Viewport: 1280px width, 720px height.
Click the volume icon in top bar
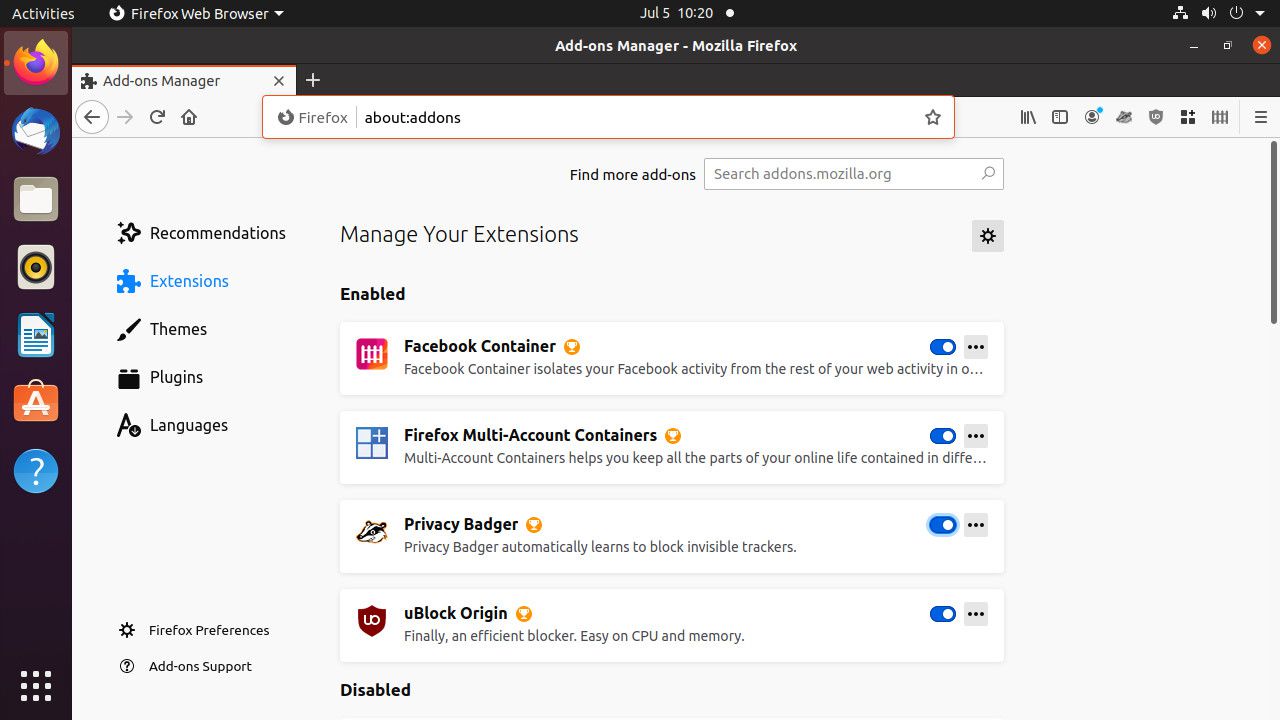[1209, 13]
